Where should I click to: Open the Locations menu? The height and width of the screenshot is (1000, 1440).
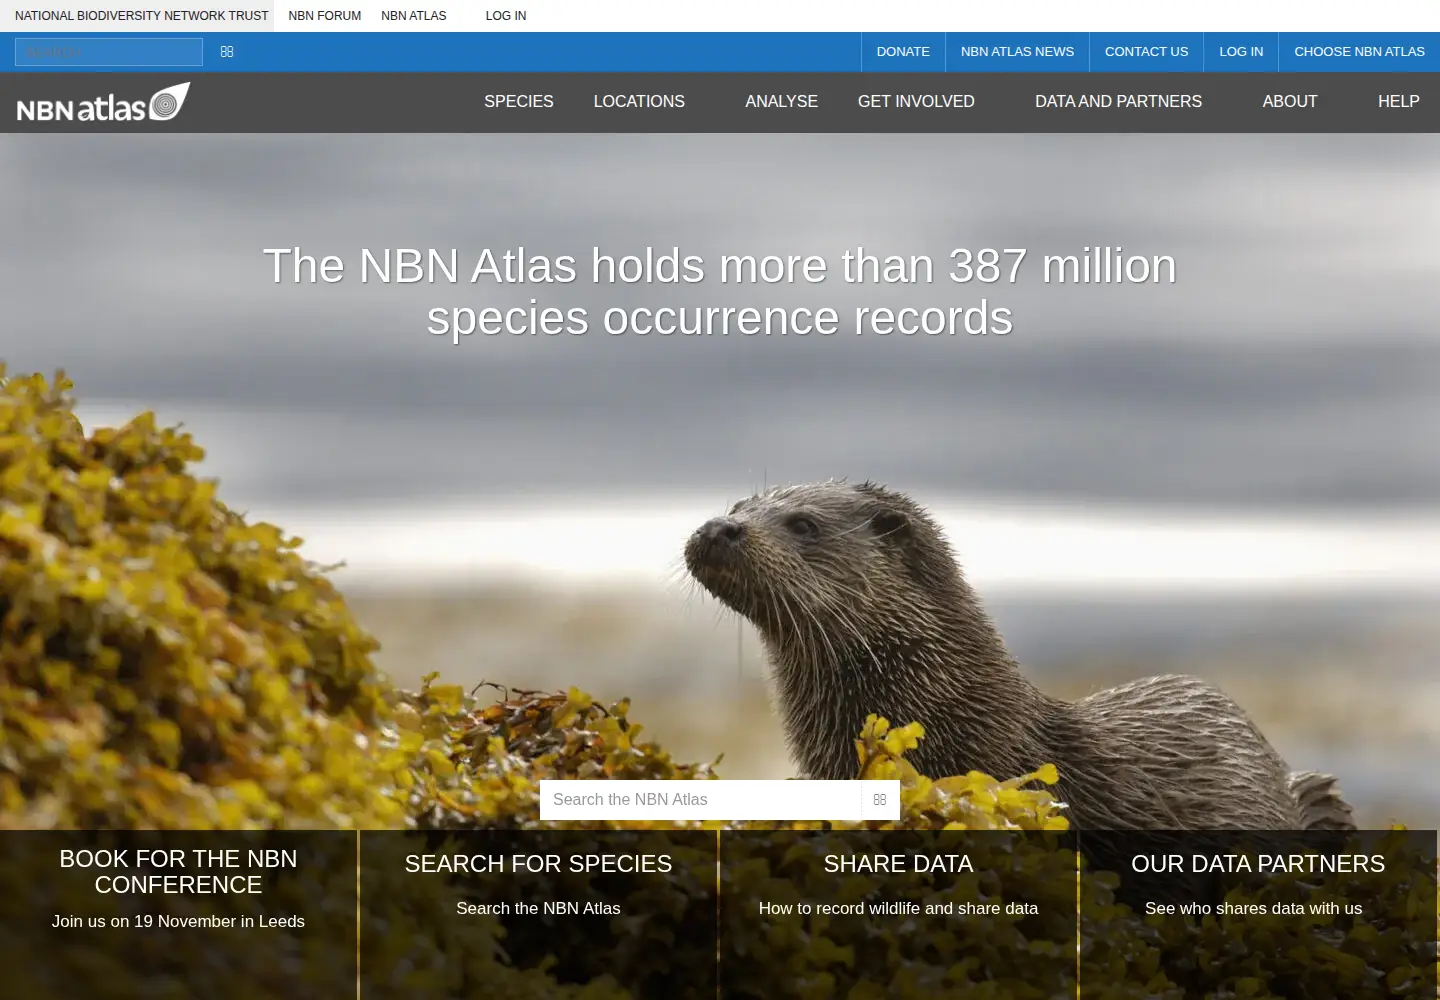(x=639, y=102)
